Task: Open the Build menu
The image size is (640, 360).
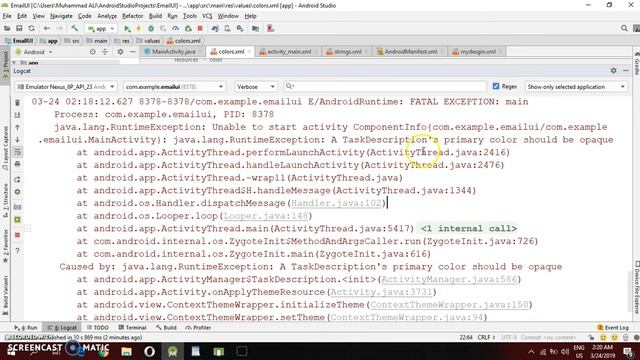Action: pos(155,16)
